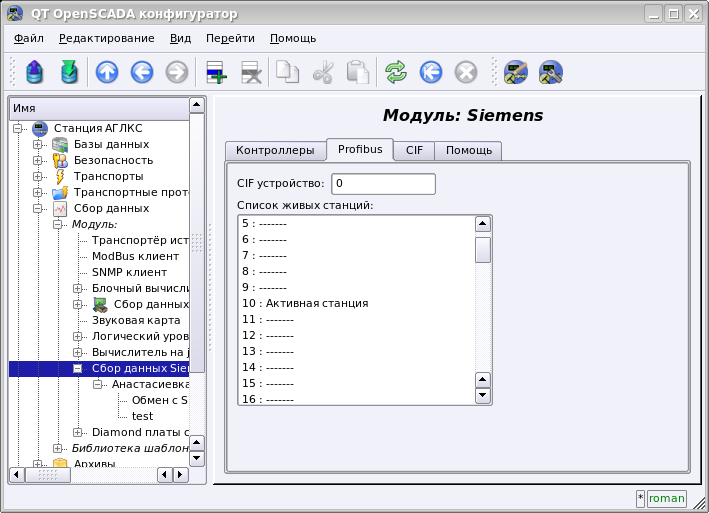Screen dimensions: 709x513
Task: Switch to the Контроллеры tab
Action: click(x=275, y=151)
